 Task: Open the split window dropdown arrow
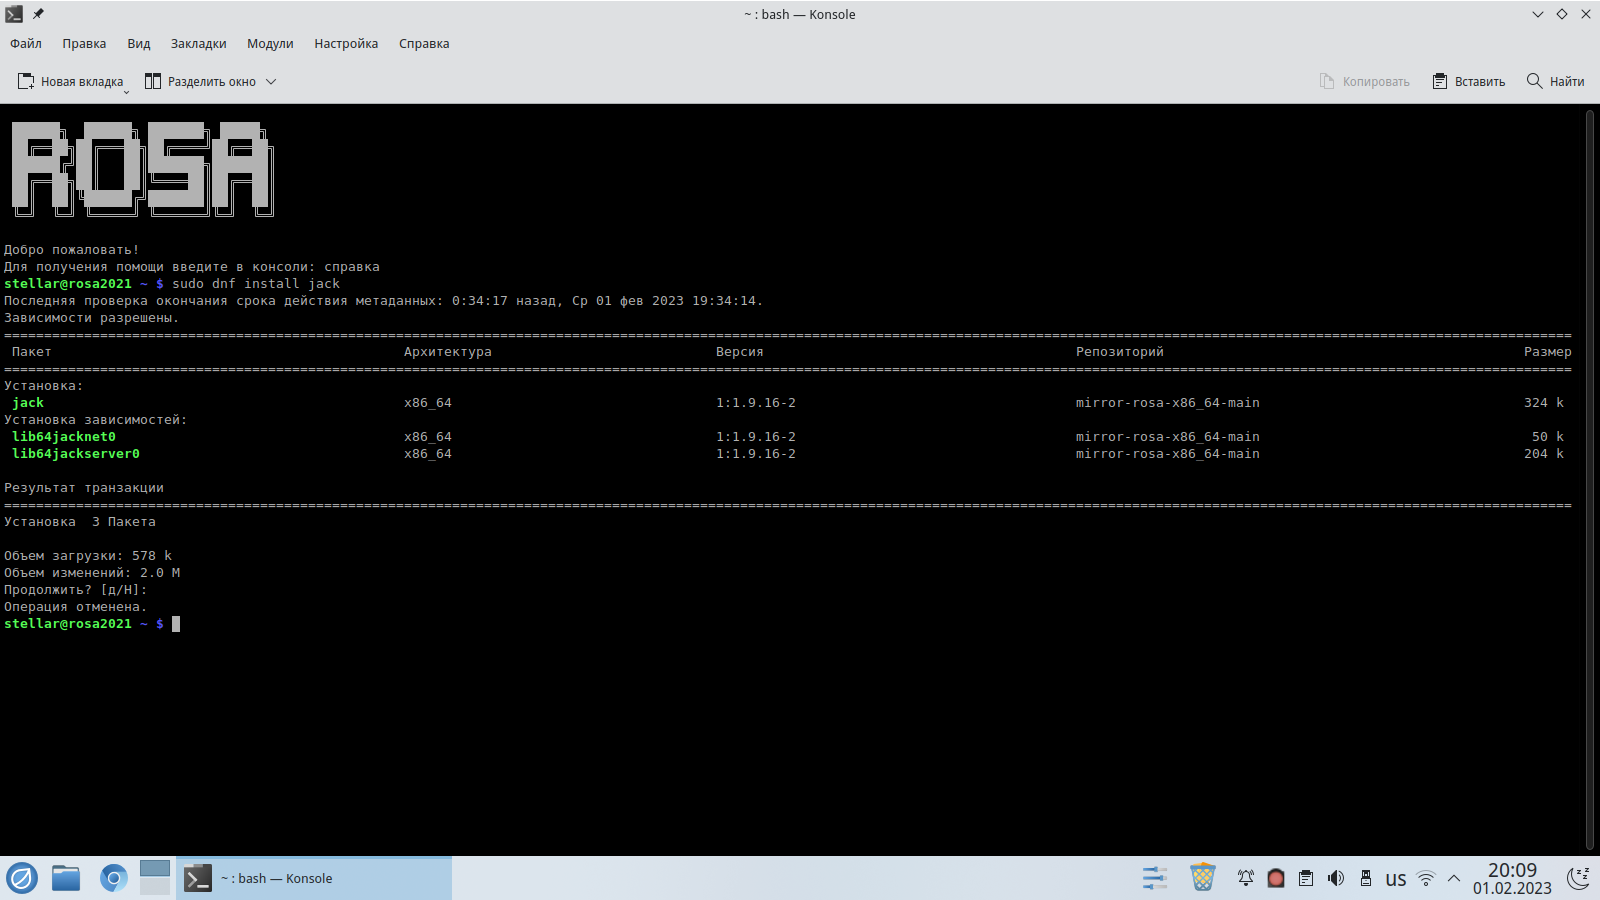[271, 82]
